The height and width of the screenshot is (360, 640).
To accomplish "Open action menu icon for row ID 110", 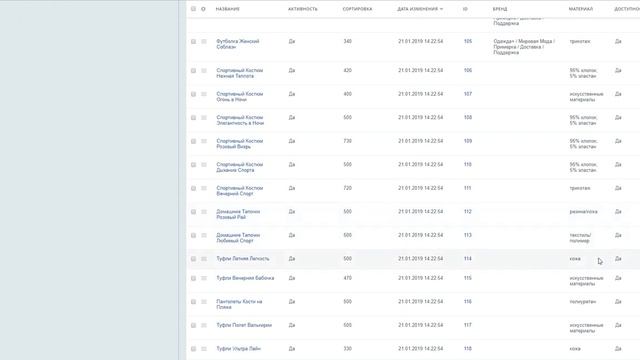I will pyautogui.click(x=204, y=165).
